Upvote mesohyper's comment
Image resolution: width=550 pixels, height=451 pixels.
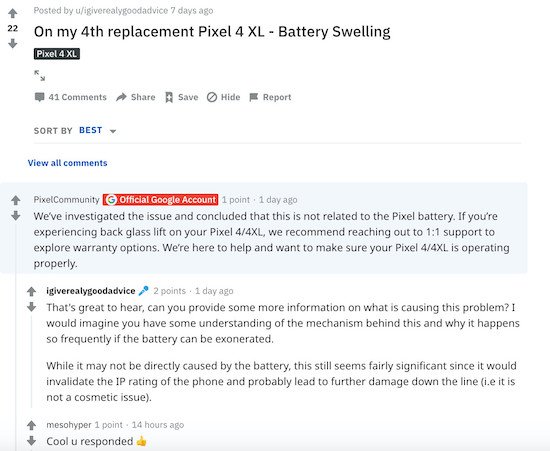pyautogui.click(x=32, y=425)
